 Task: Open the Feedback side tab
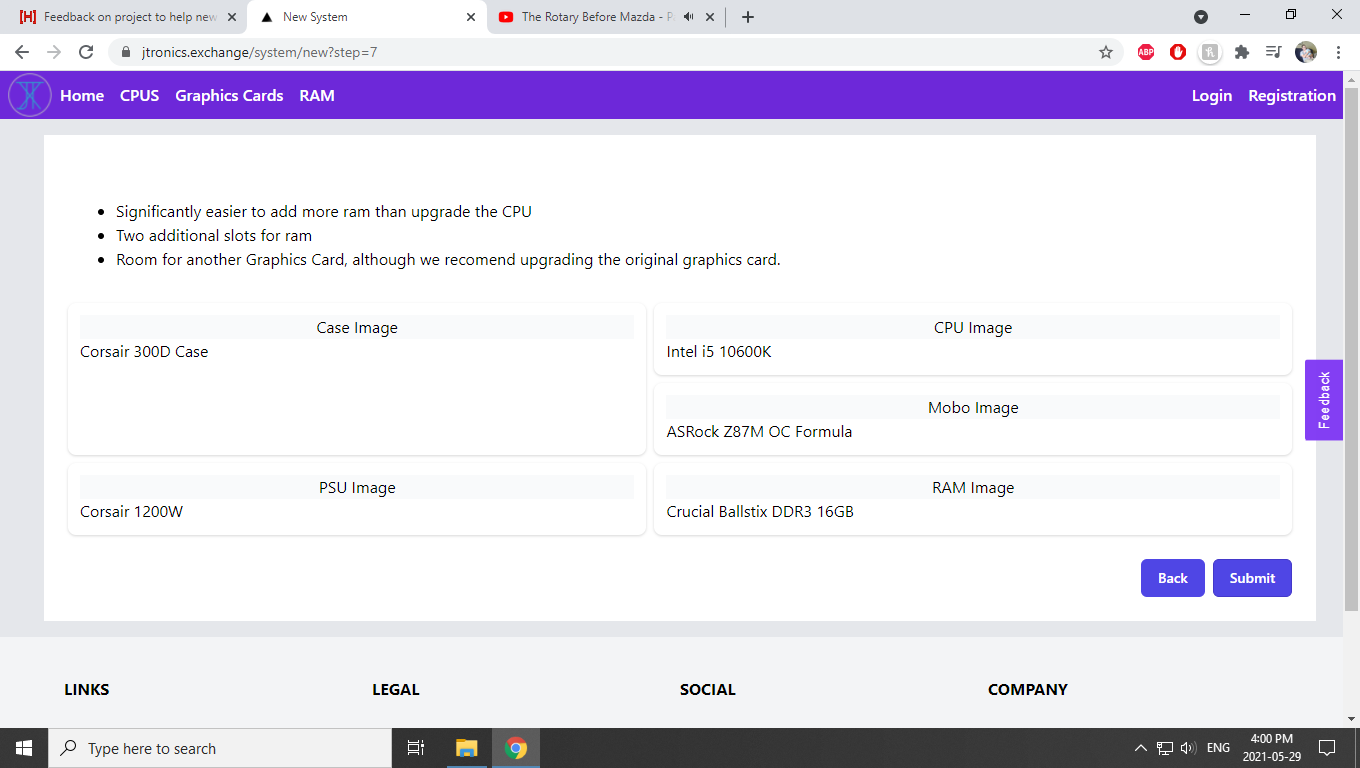tap(1324, 400)
